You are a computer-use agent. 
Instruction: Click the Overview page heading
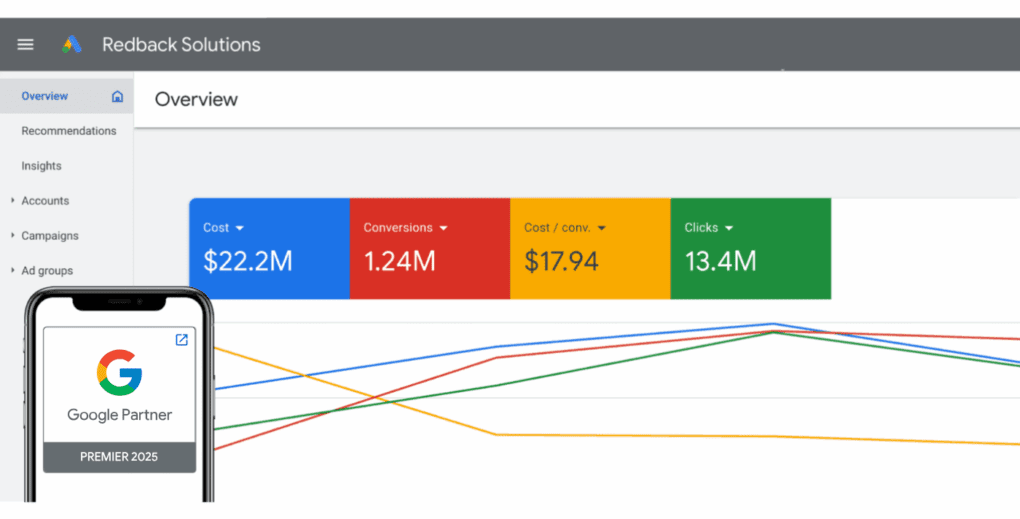pos(196,100)
